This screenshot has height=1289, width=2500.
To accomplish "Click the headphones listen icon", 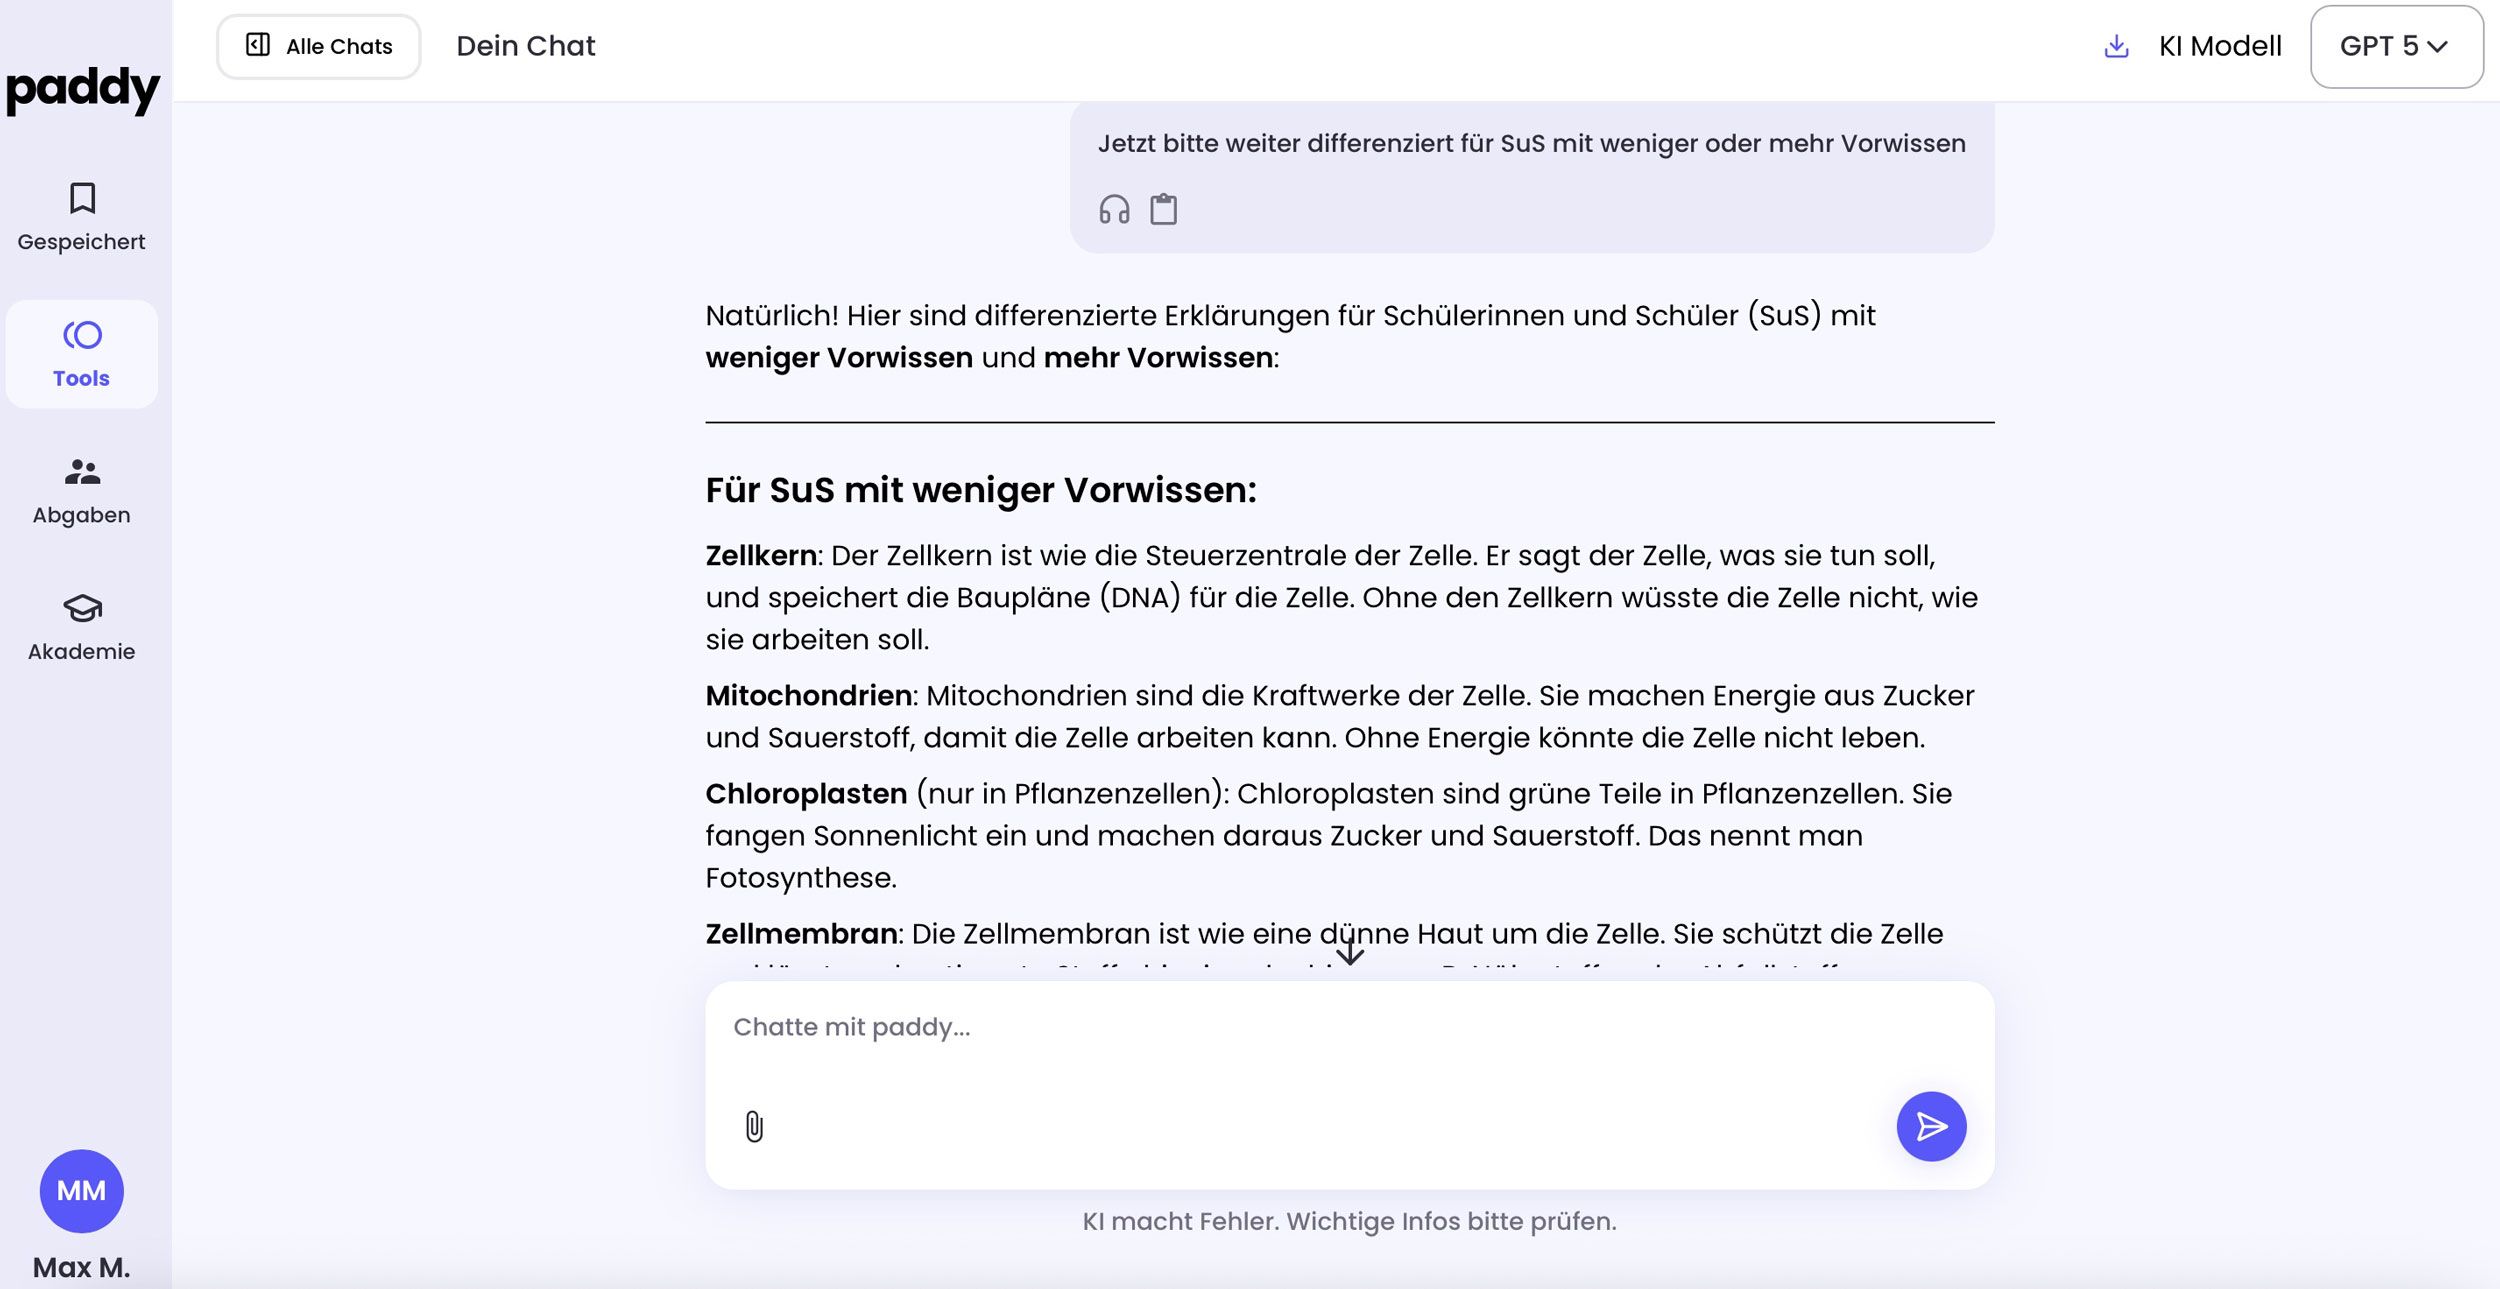I will coord(1114,210).
